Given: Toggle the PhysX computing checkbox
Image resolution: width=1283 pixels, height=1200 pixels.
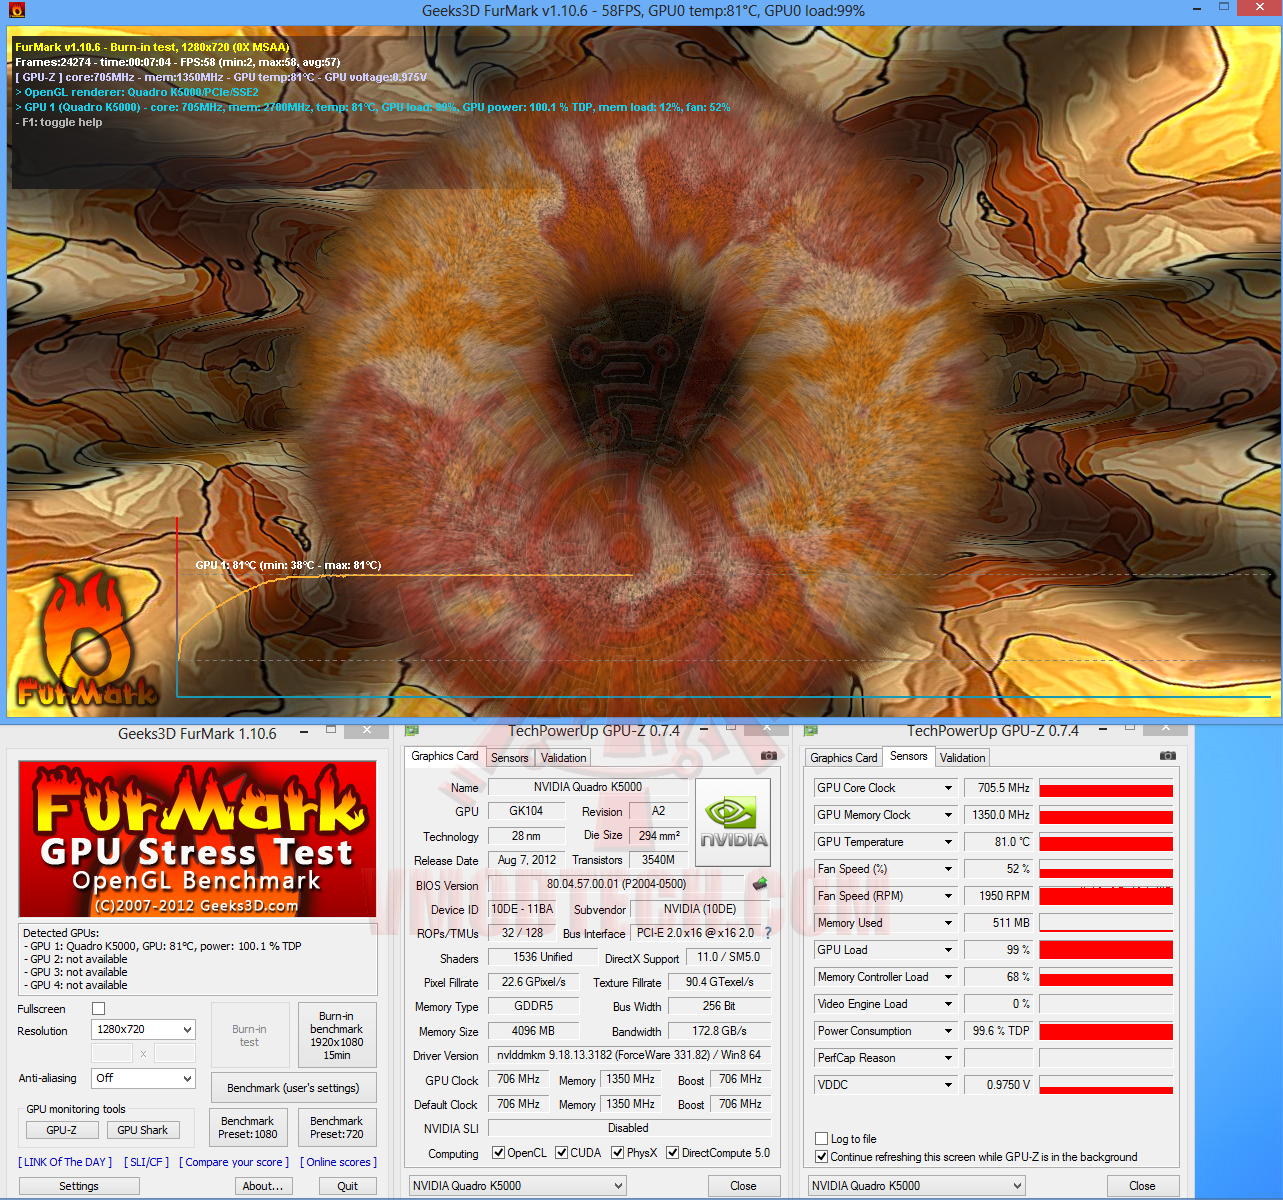Looking at the screenshot, I should click(618, 1153).
